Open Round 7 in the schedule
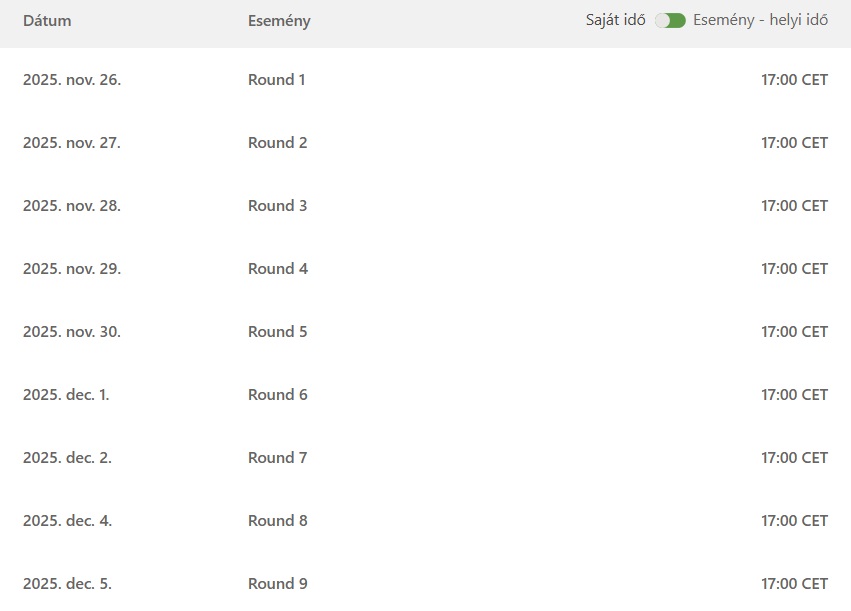This screenshot has width=851, height=611. click(277, 458)
